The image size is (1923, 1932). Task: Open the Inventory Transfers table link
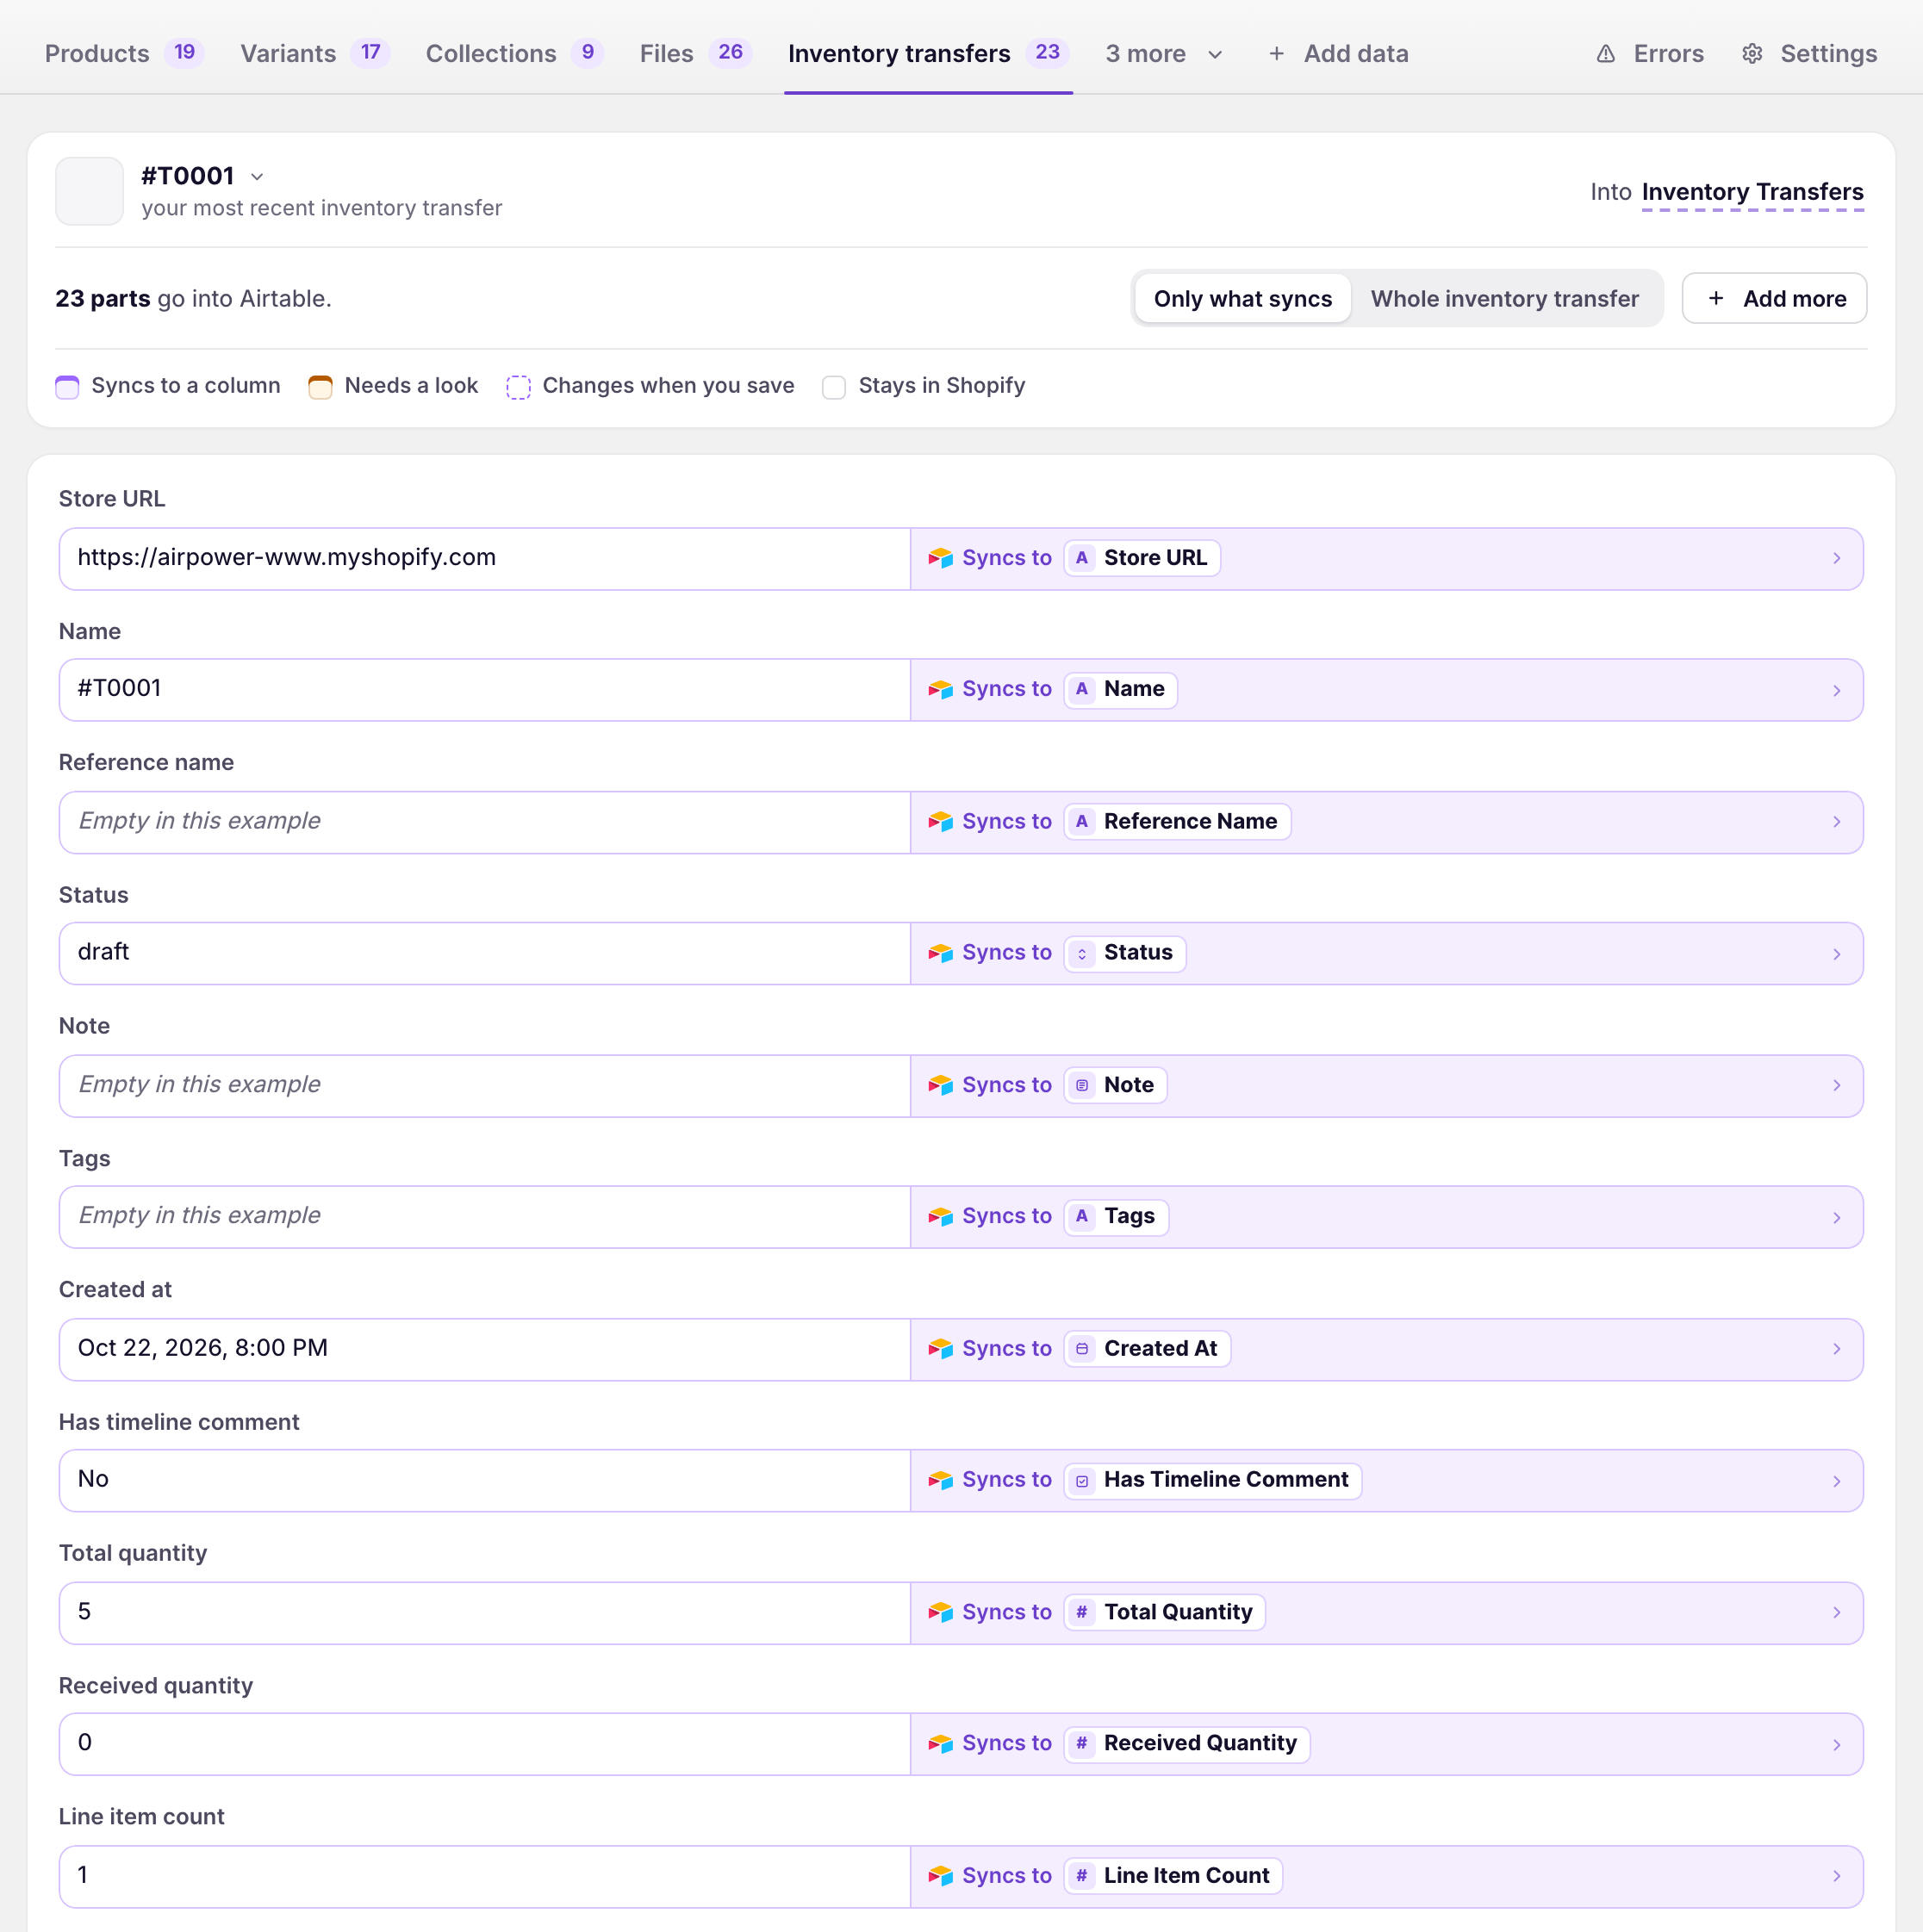pos(1752,192)
